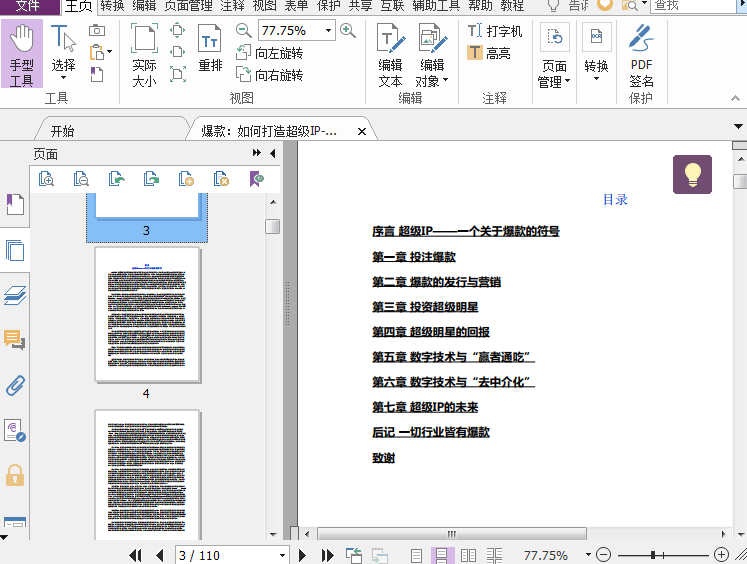Open the File menu
The height and width of the screenshot is (564, 747).
click(x=28, y=6)
